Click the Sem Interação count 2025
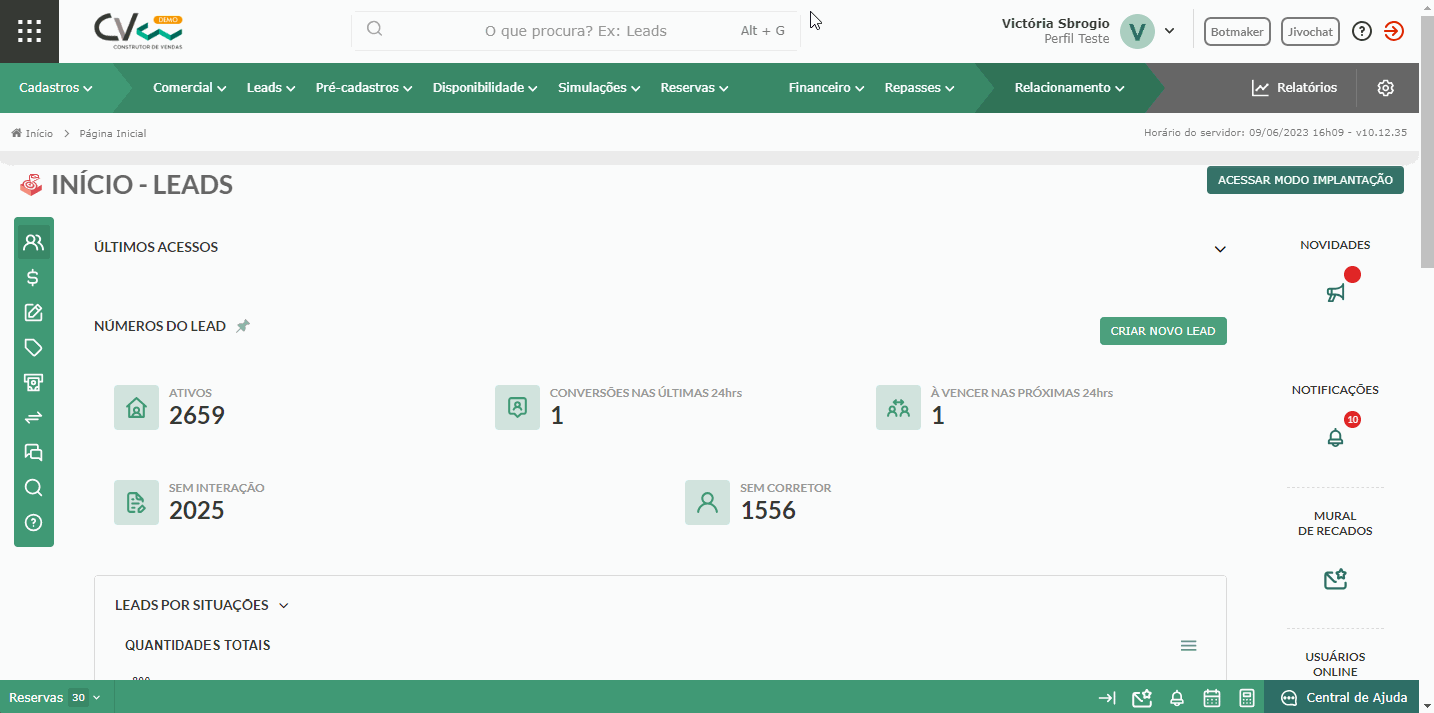Image resolution: width=1434 pixels, height=713 pixels. (197, 511)
